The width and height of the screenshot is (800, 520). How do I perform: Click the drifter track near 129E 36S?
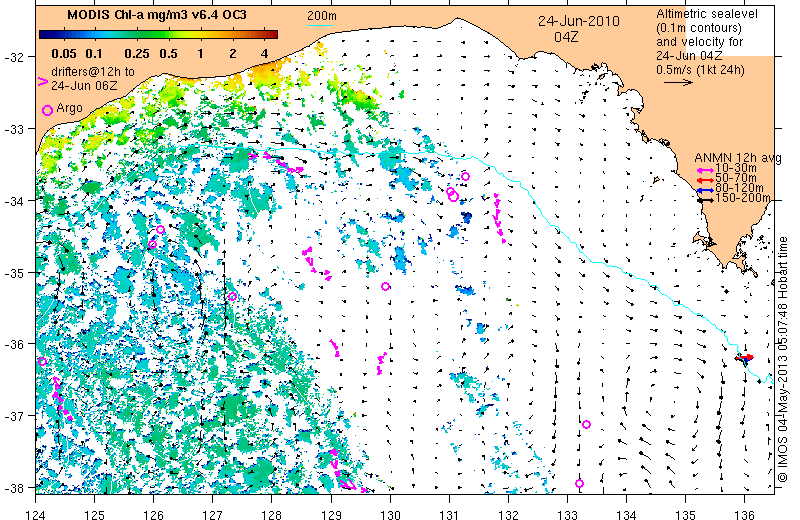click(x=335, y=348)
